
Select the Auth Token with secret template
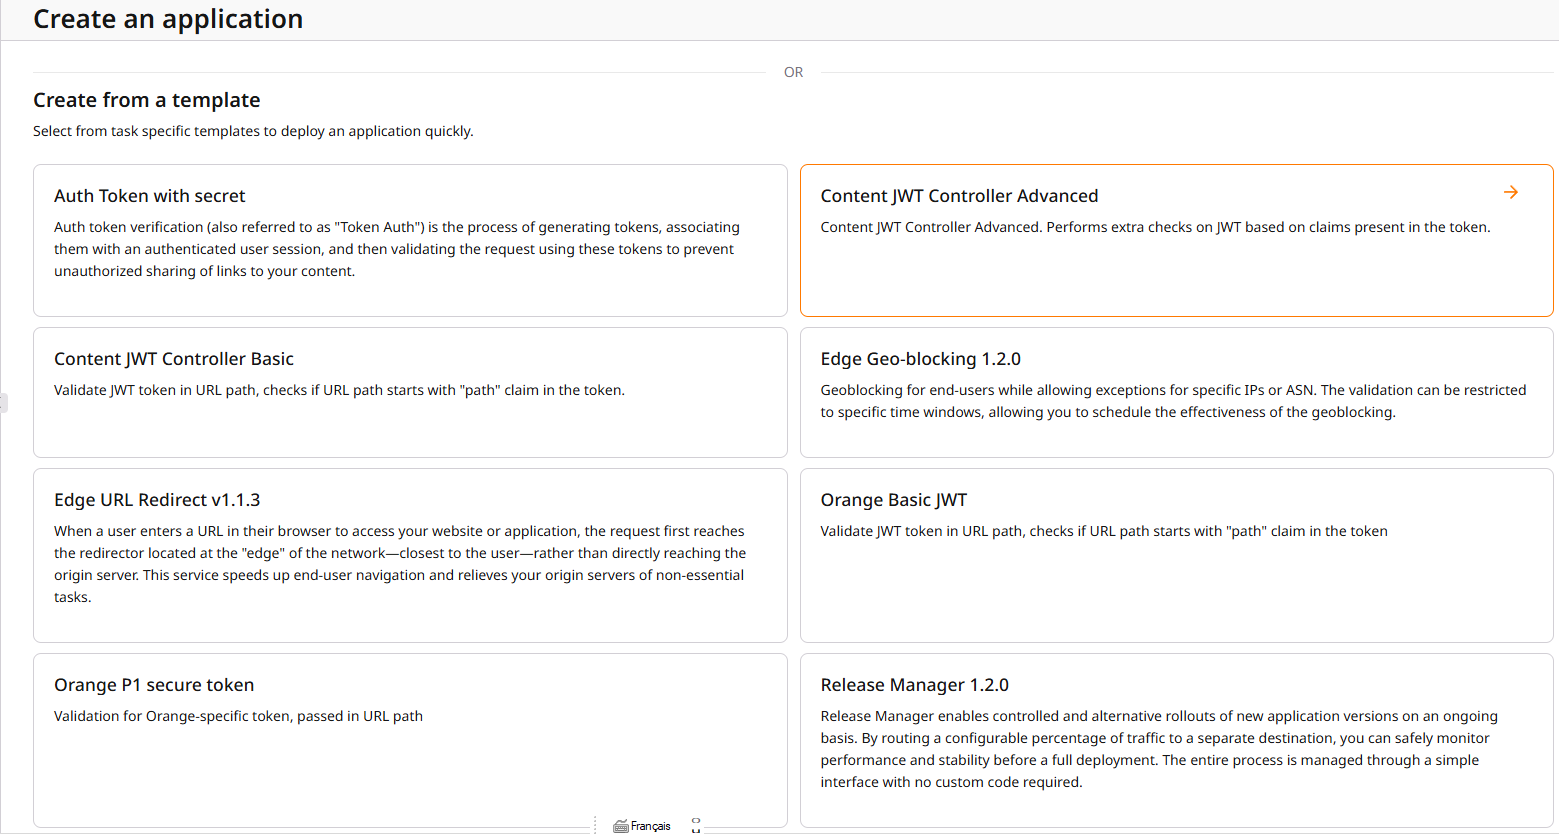(410, 240)
